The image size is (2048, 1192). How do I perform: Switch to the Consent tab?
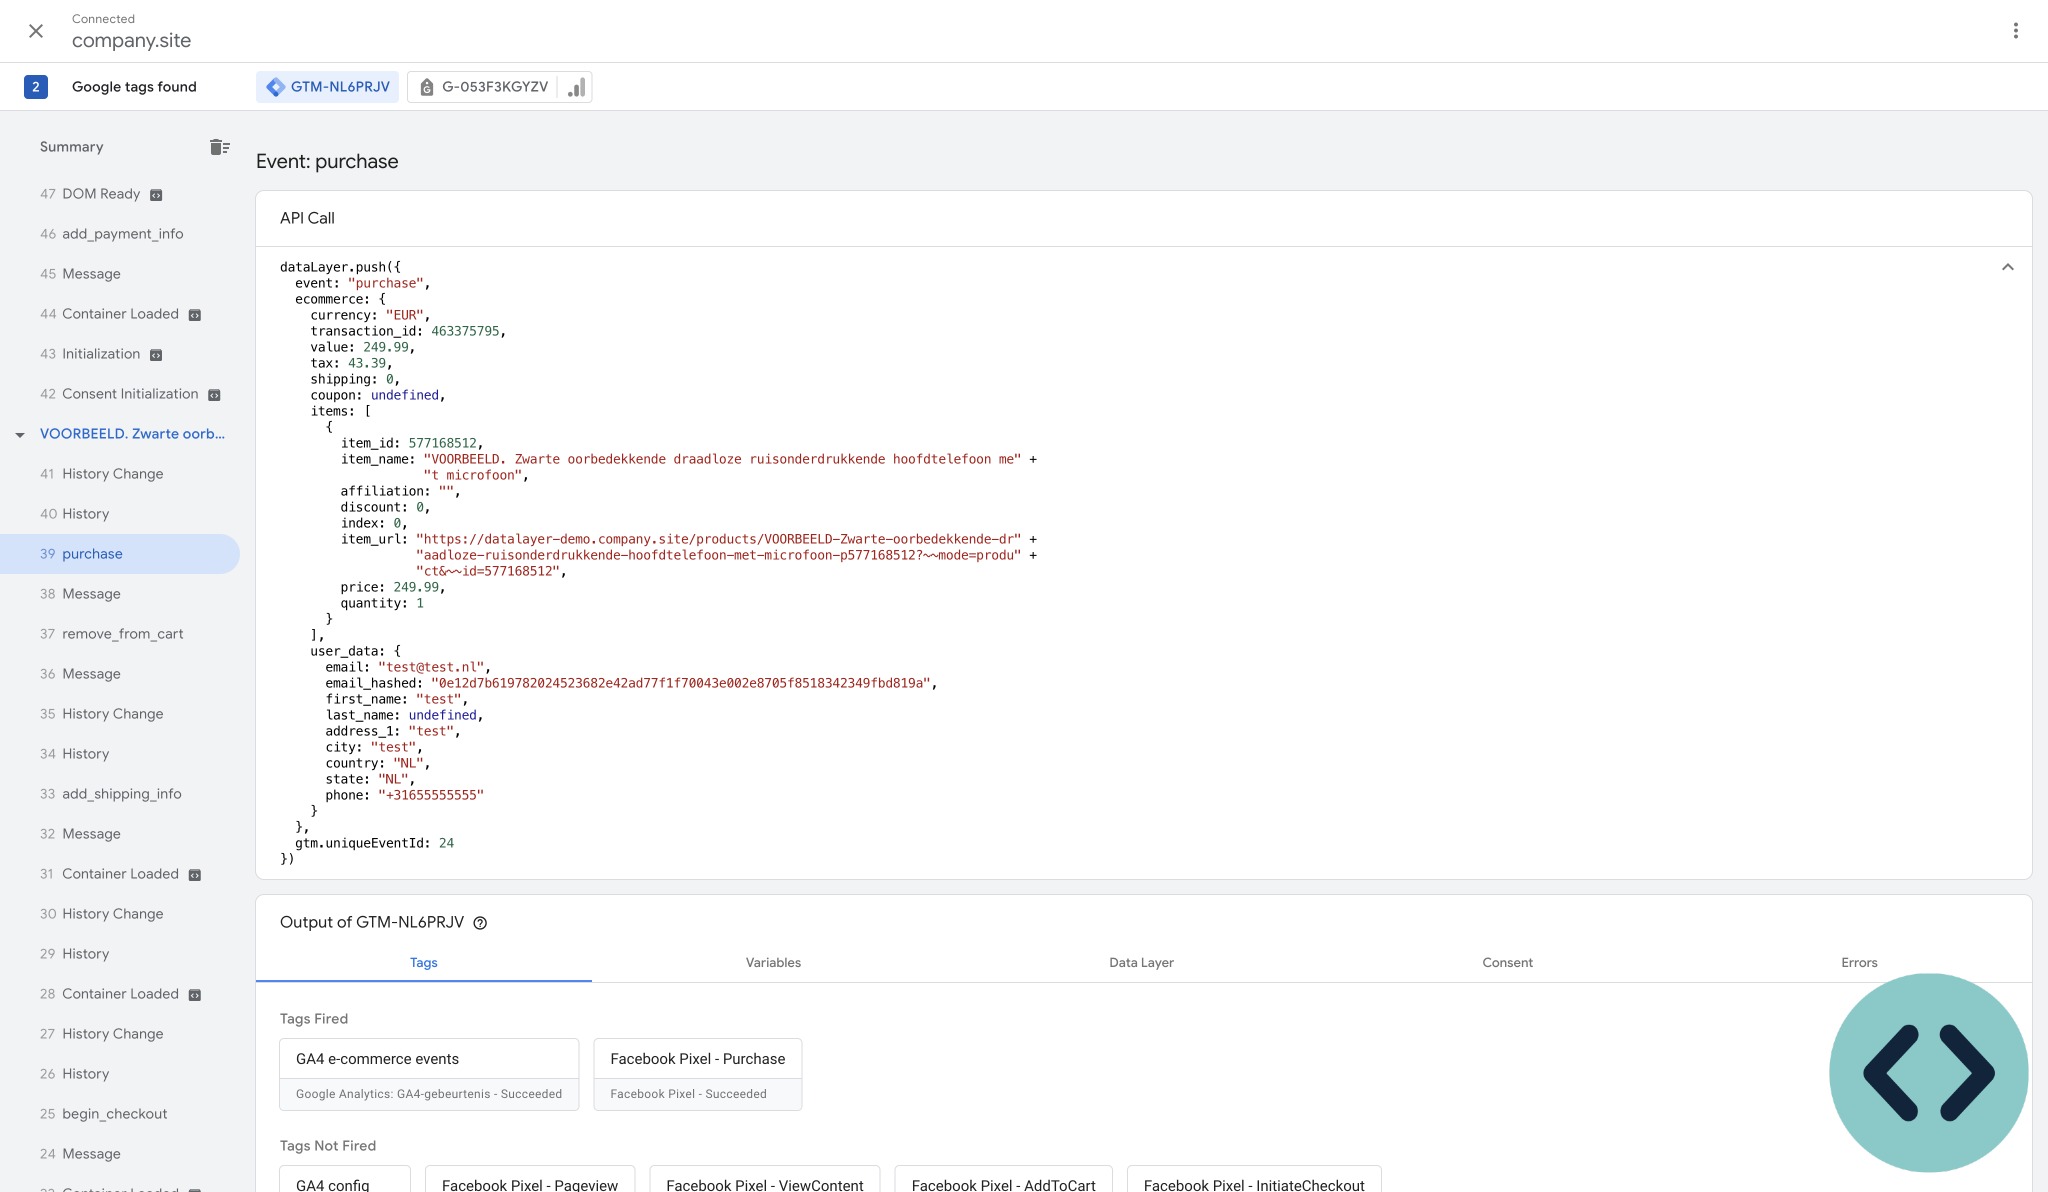point(1507,962)
